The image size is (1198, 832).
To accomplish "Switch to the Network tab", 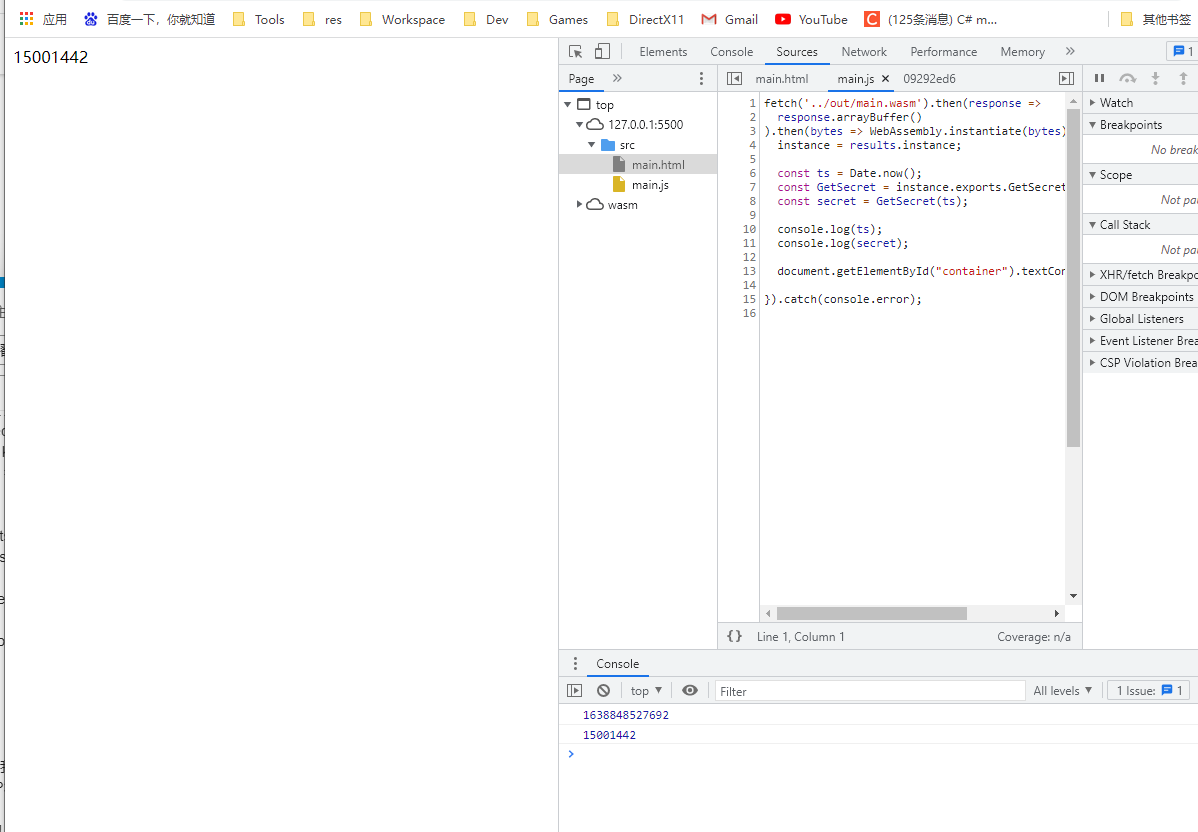I will [x=863, y=52].
